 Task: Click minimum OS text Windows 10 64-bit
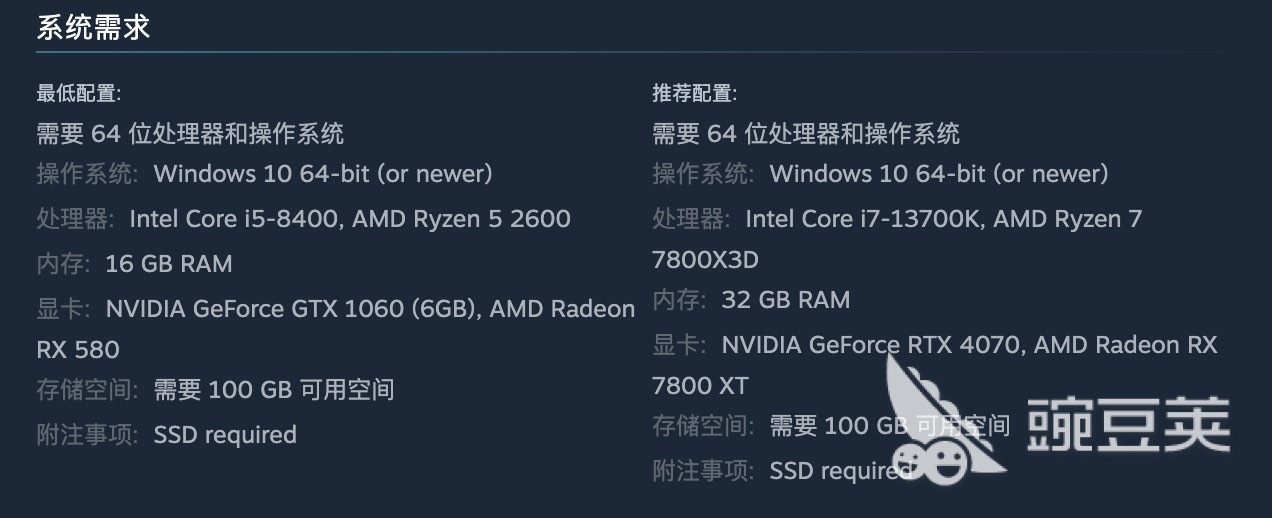coord(323,174)
